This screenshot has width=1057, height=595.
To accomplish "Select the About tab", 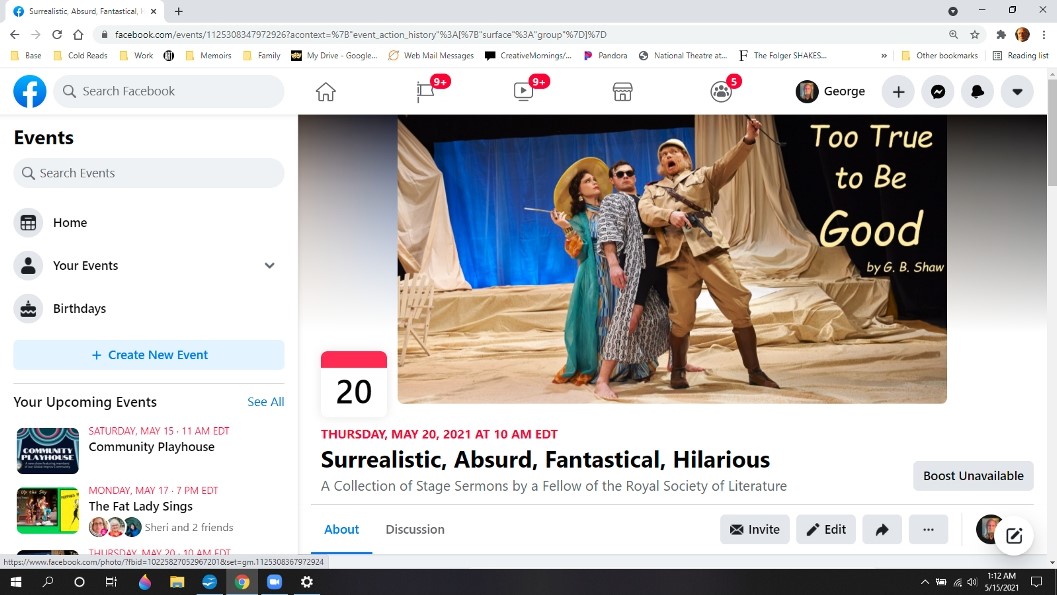I will coord(341,530).
